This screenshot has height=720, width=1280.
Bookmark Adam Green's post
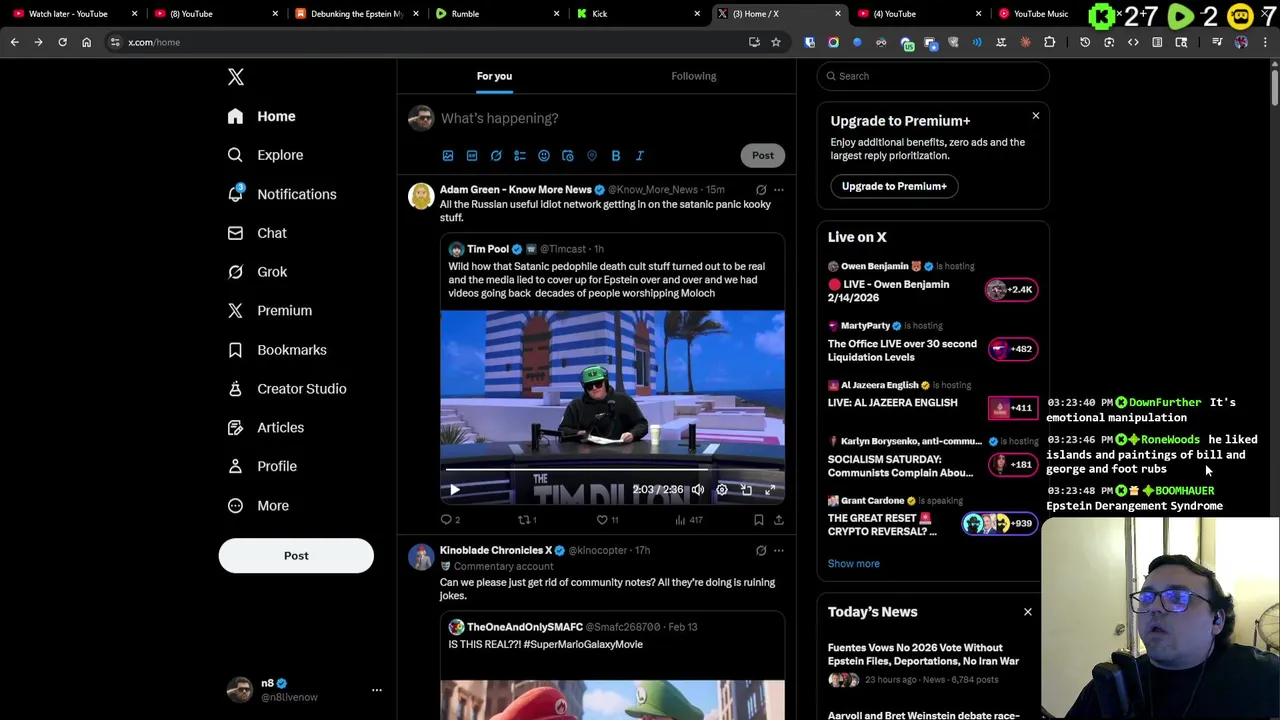tap(759, 520)
